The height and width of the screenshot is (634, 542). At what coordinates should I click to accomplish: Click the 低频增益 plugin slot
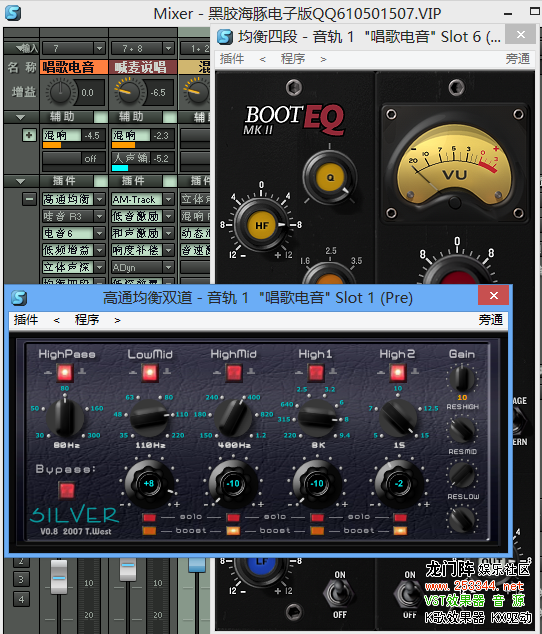68,250
